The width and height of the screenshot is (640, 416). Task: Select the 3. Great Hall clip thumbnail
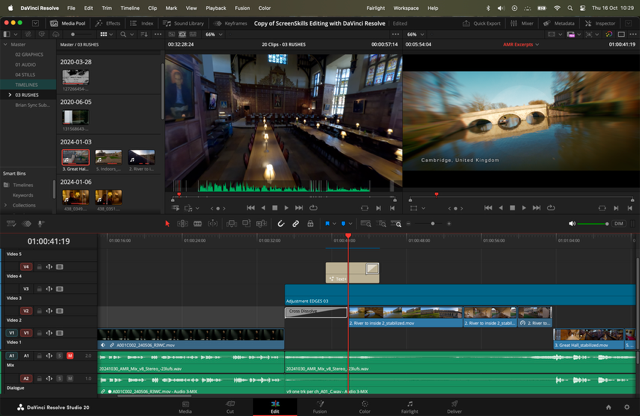(76, 157)
